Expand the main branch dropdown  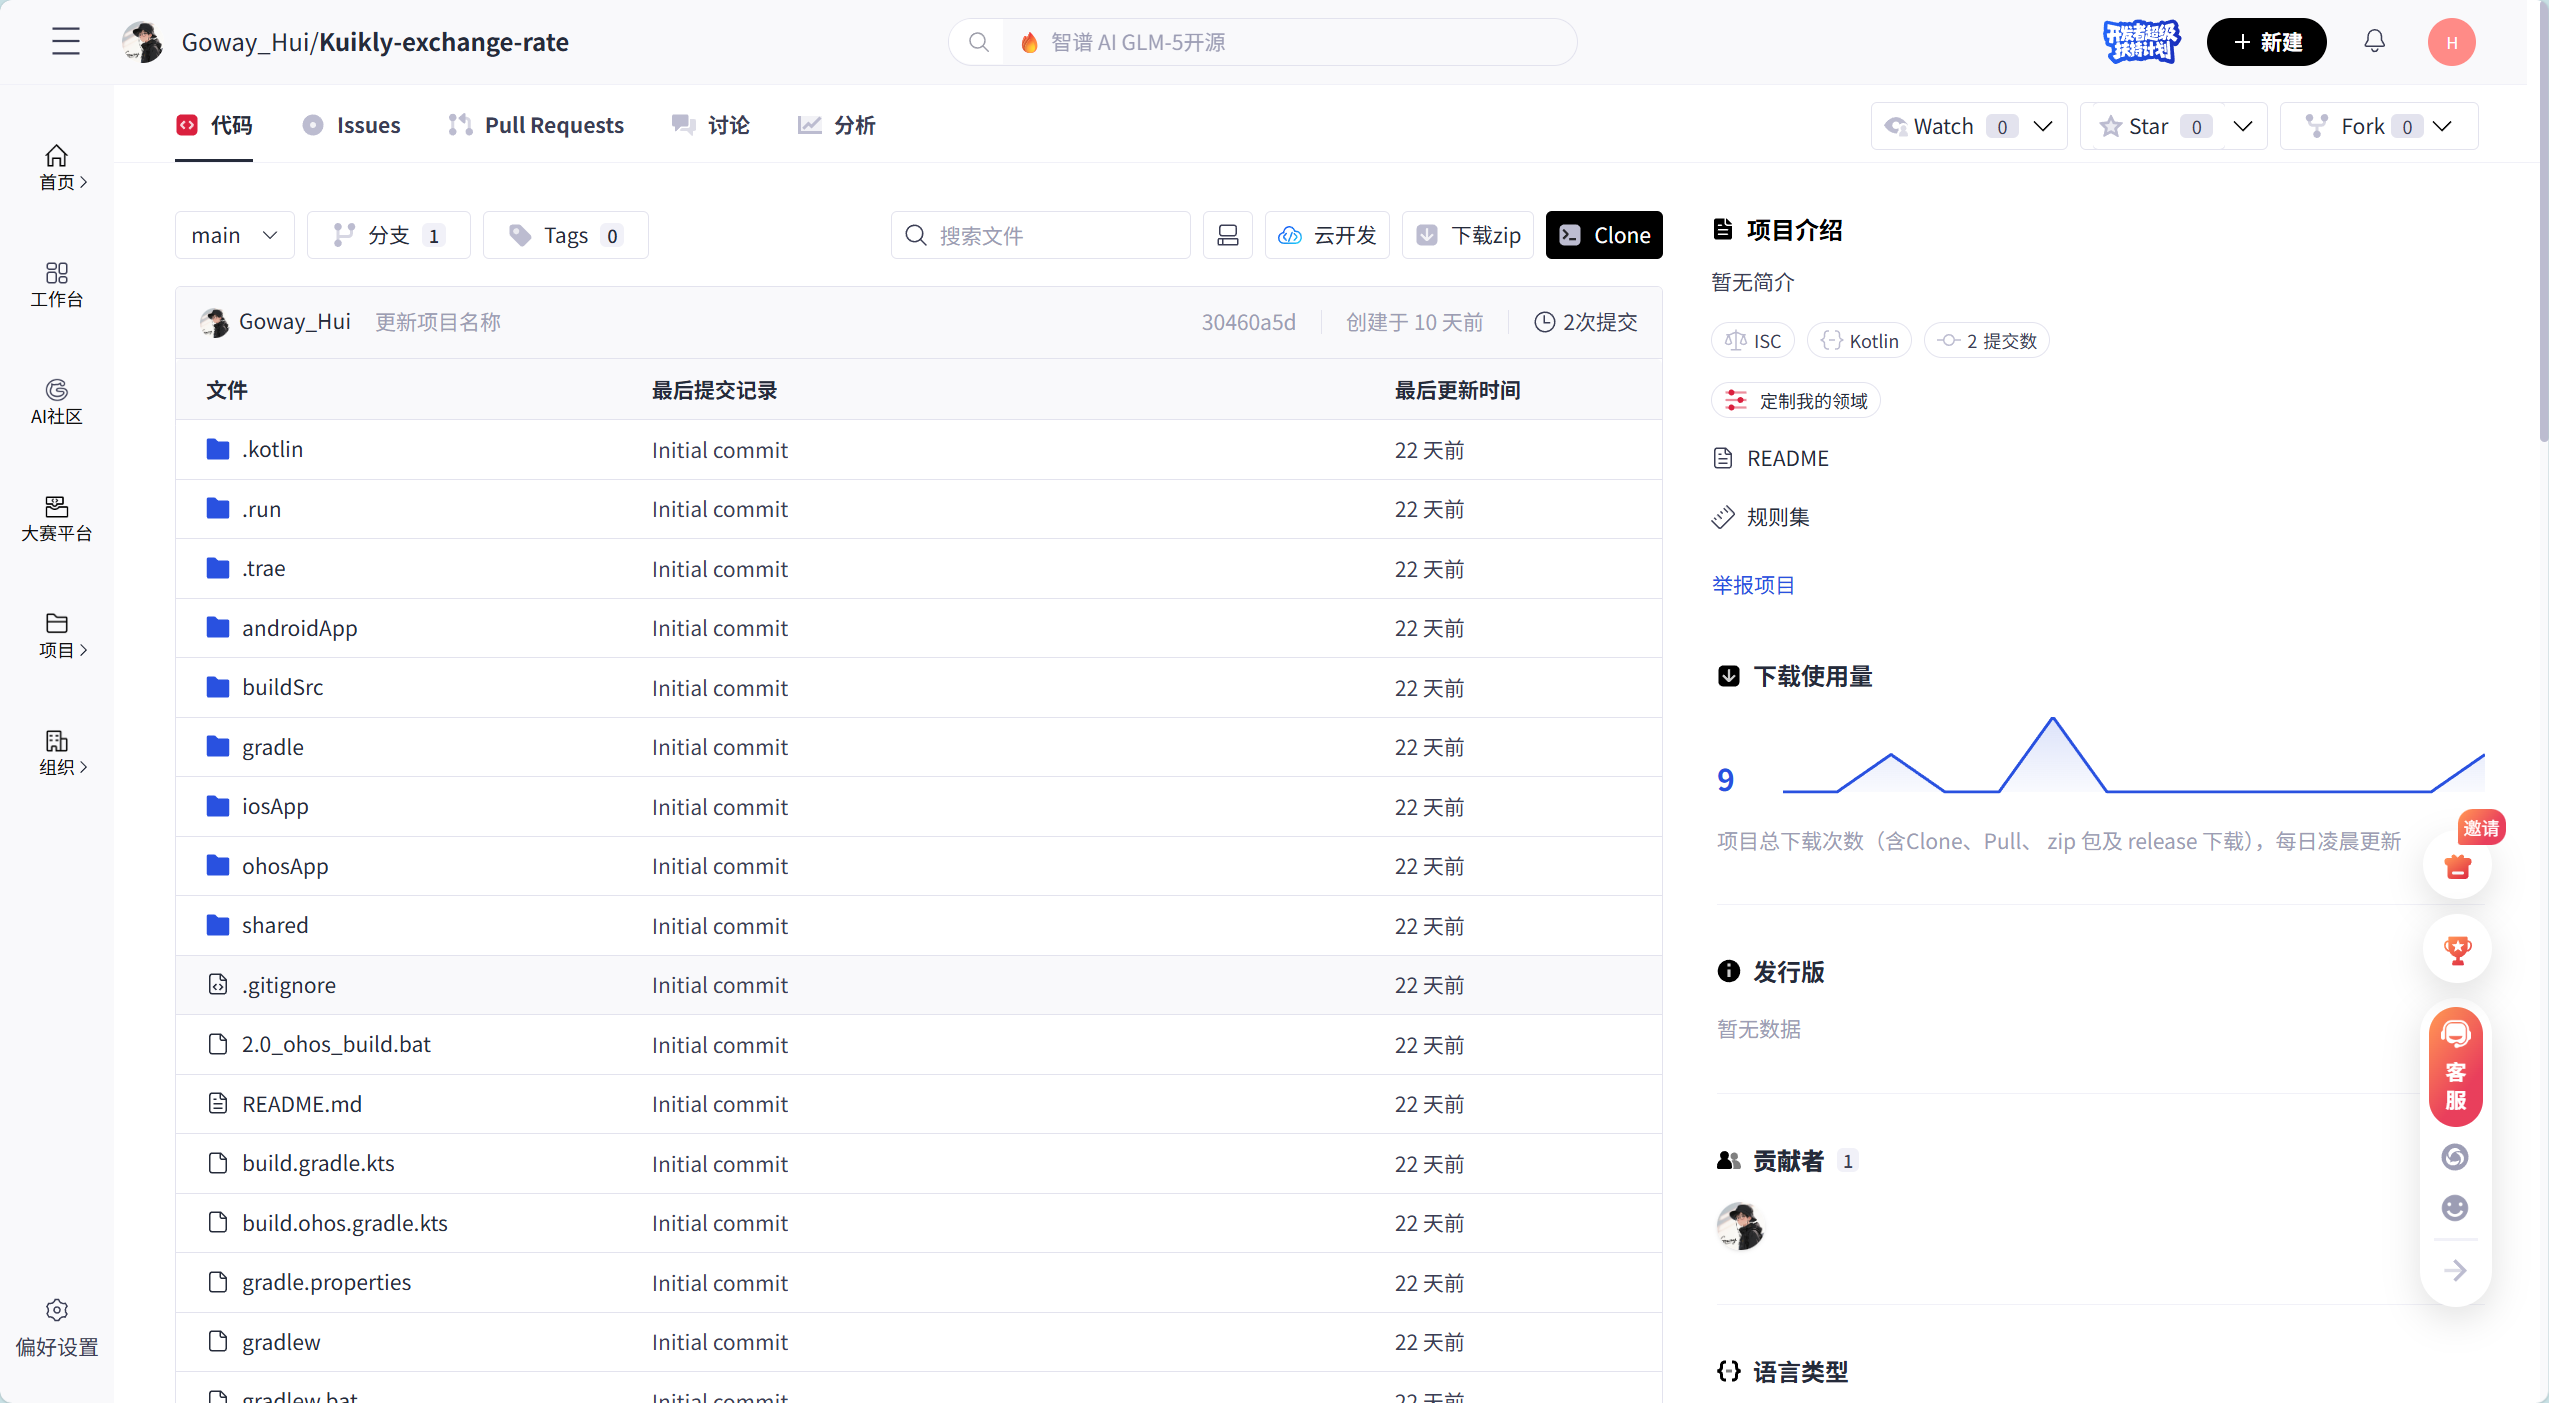tap(234, 235)
